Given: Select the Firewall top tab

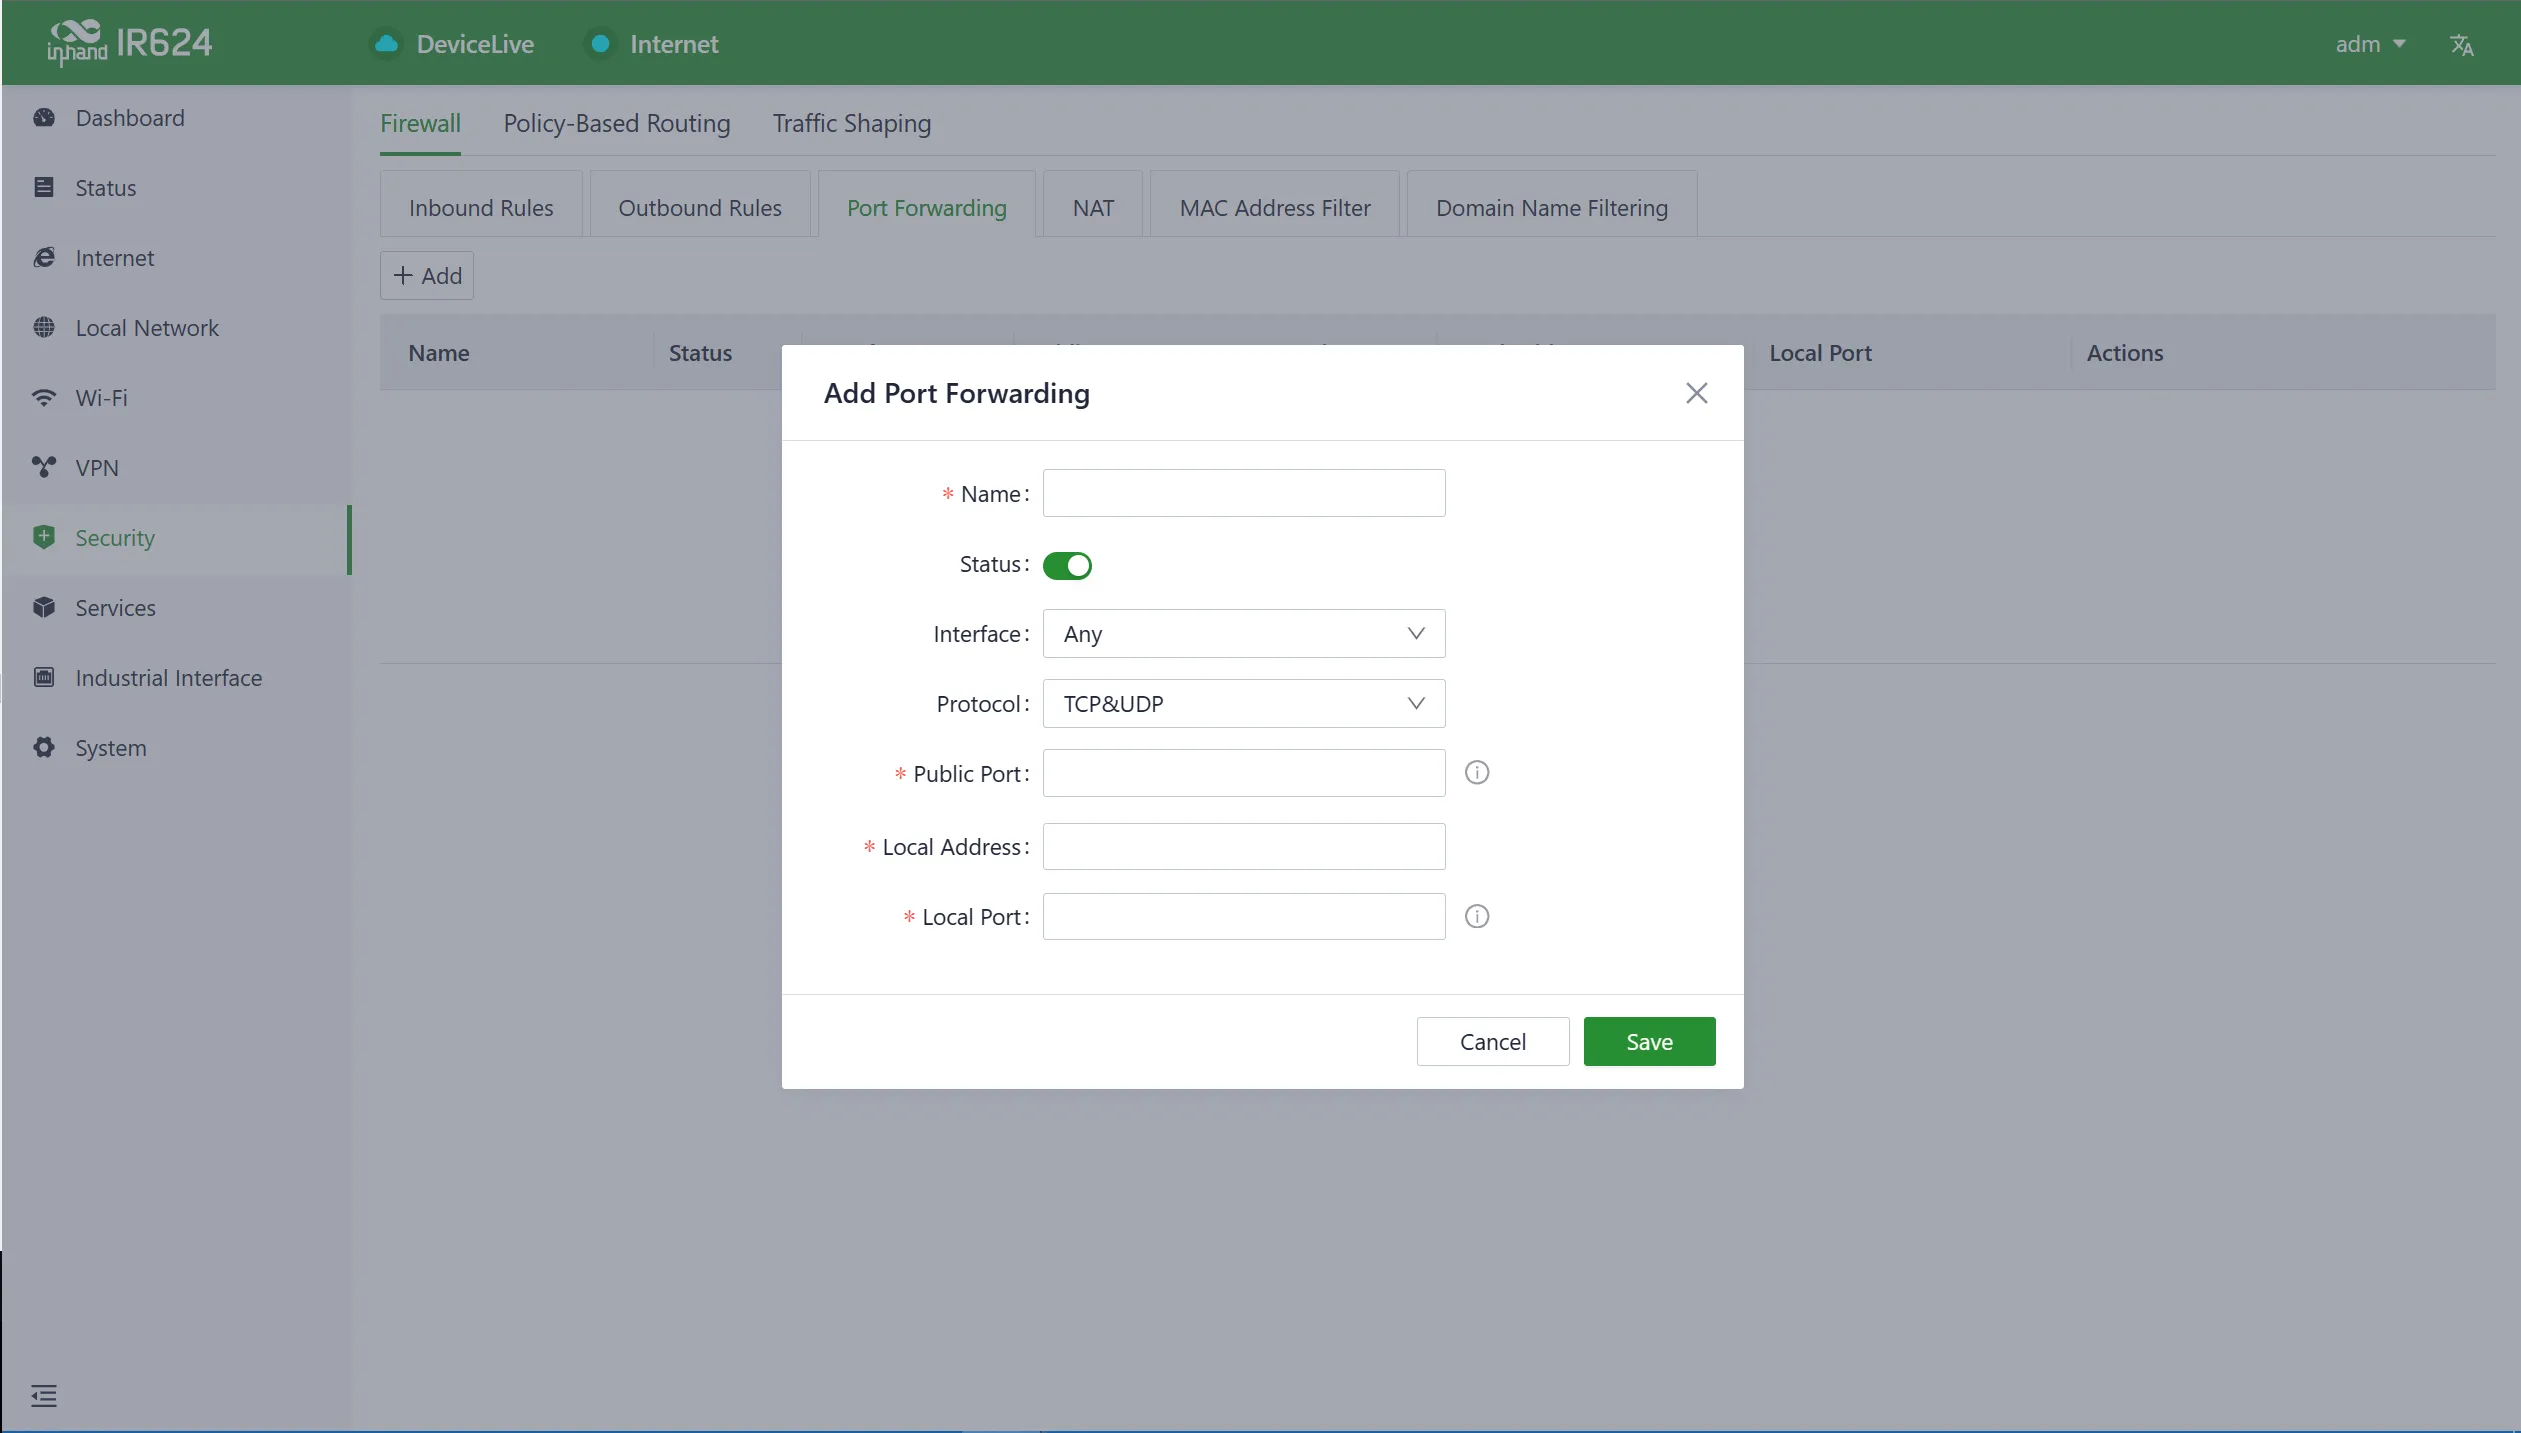Looking at the screenshot, I should tap(420, 124).
